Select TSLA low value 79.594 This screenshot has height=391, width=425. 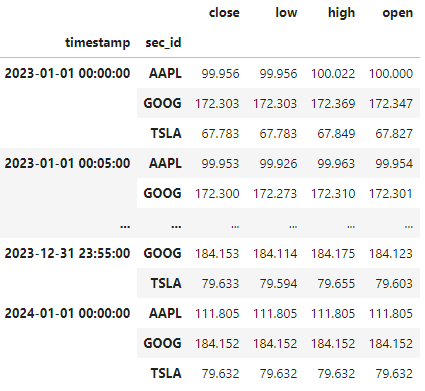point(278,284)
